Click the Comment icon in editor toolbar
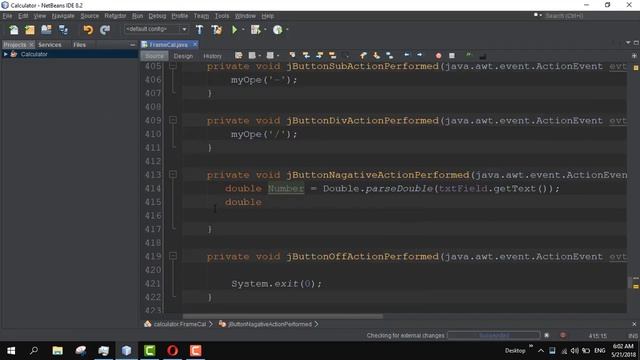Image resolution: width=640 pixels, height=360 pixels. coord(469,55)
